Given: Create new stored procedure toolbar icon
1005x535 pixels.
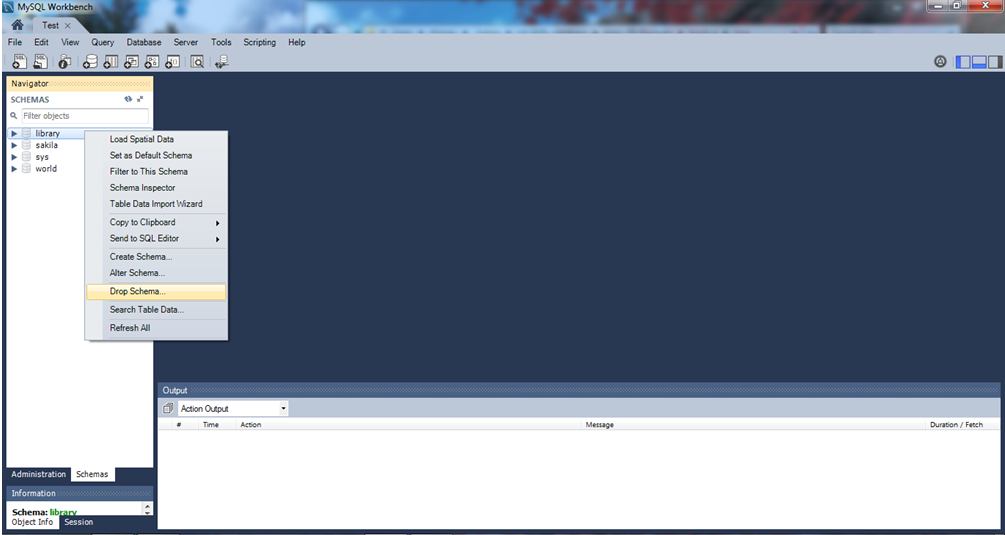Looking at the screenshot, I should pos(152,62).
